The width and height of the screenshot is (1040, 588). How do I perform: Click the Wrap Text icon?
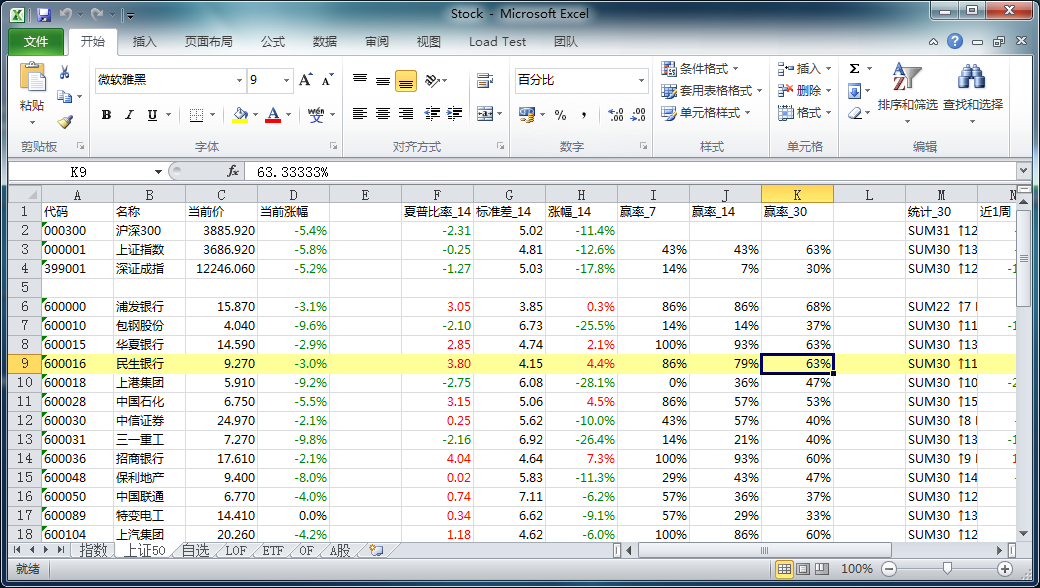click(x=485, y=80)
